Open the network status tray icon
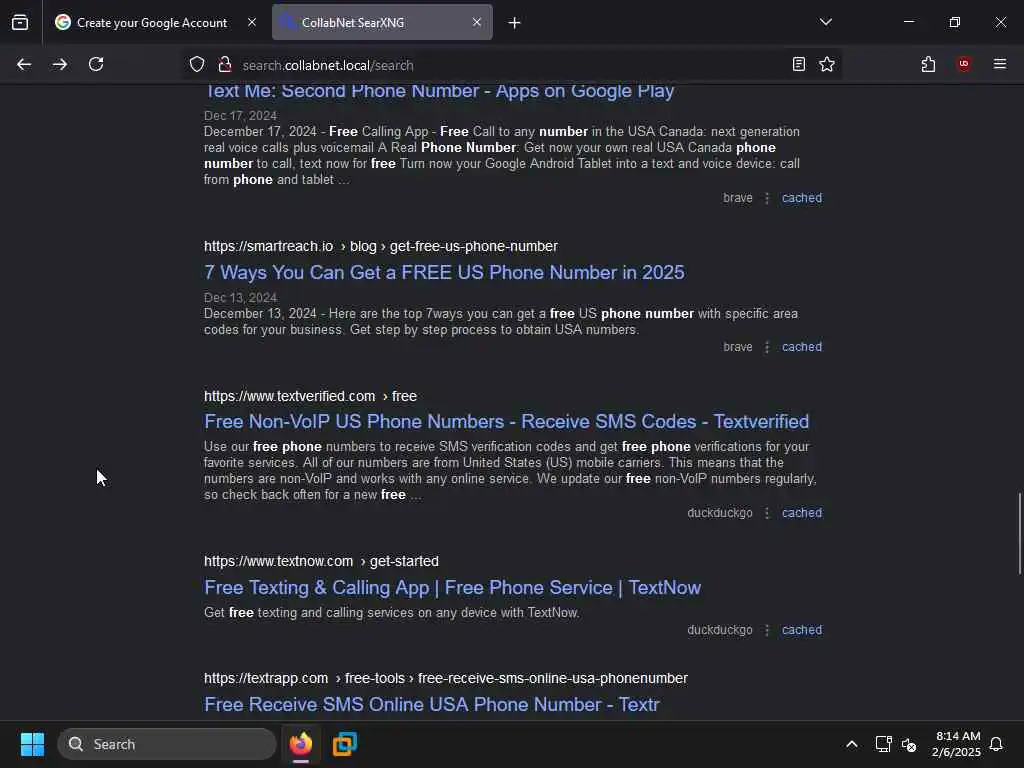 click(x=884, y=744)
